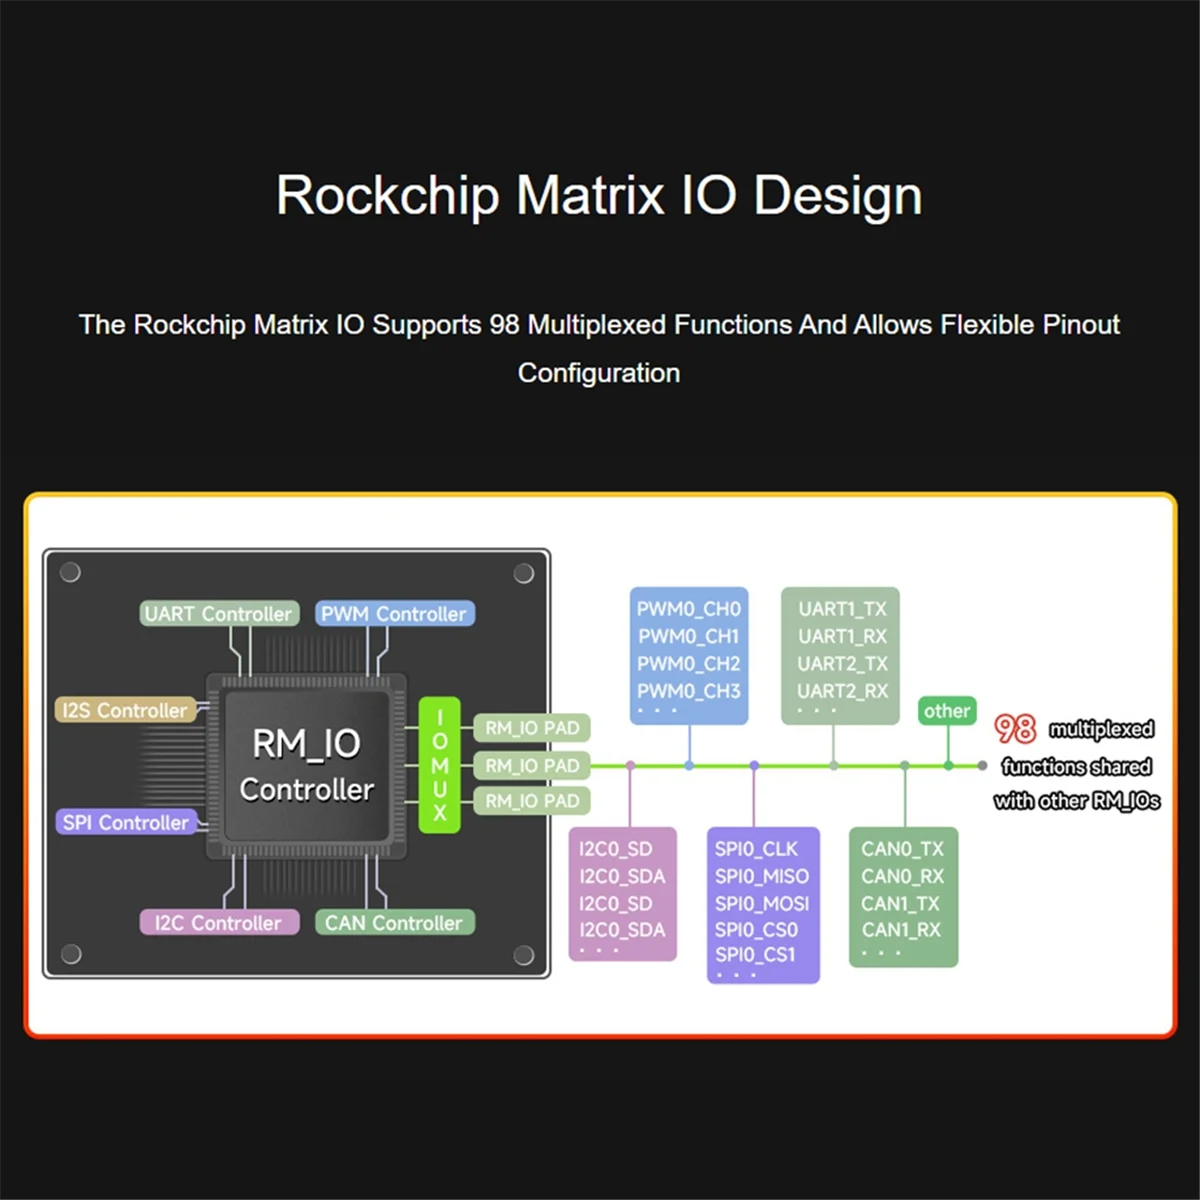The image size is (1200, 1200).
Task: Select the UART Controller block
Action: [x=218, y=613]
